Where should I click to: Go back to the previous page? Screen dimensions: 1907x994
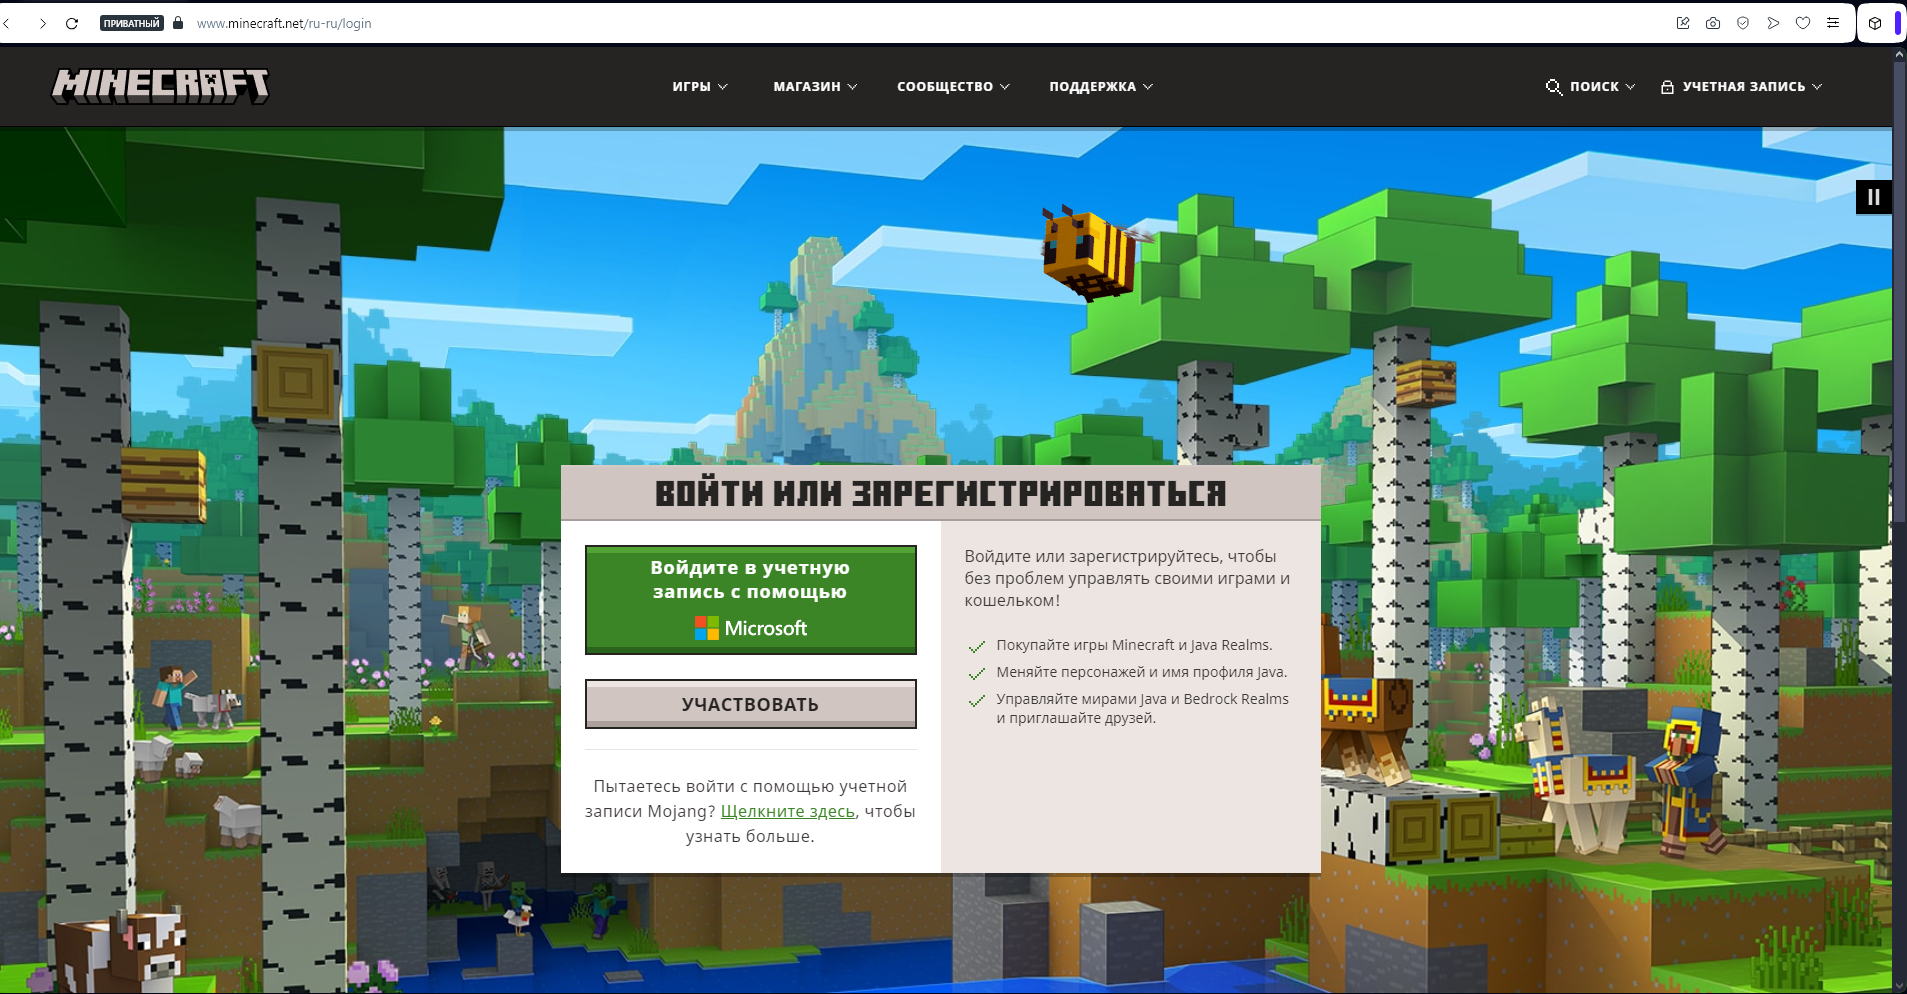click(x=7, y=23)
